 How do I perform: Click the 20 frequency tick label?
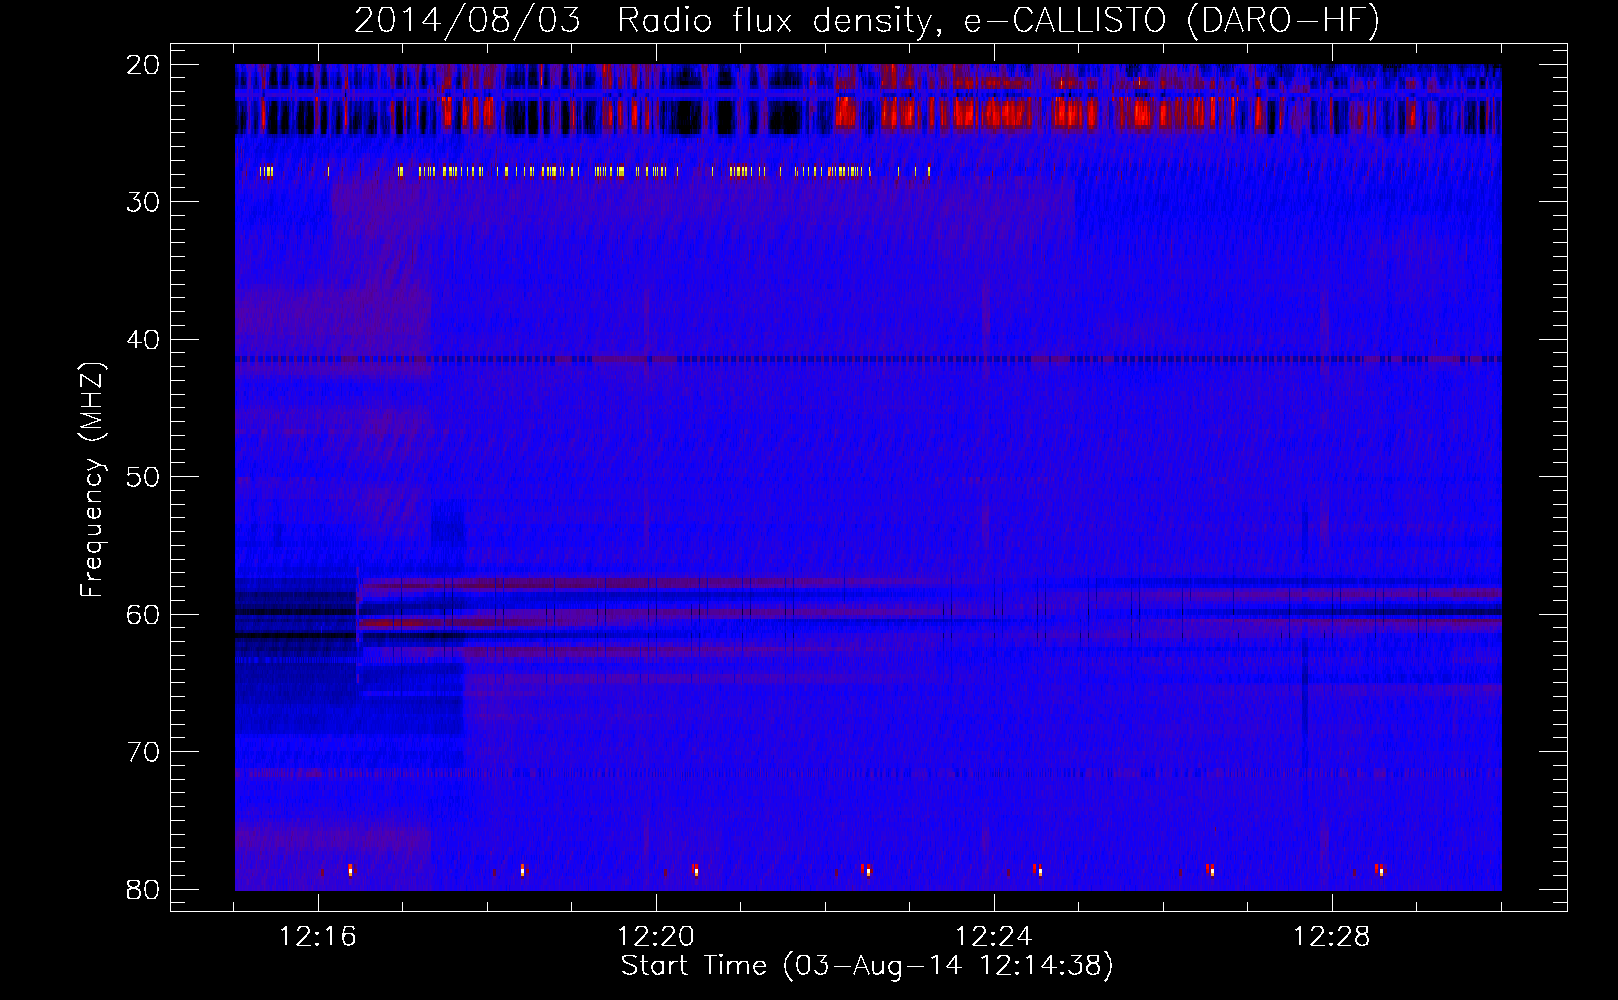click(144, 65)
